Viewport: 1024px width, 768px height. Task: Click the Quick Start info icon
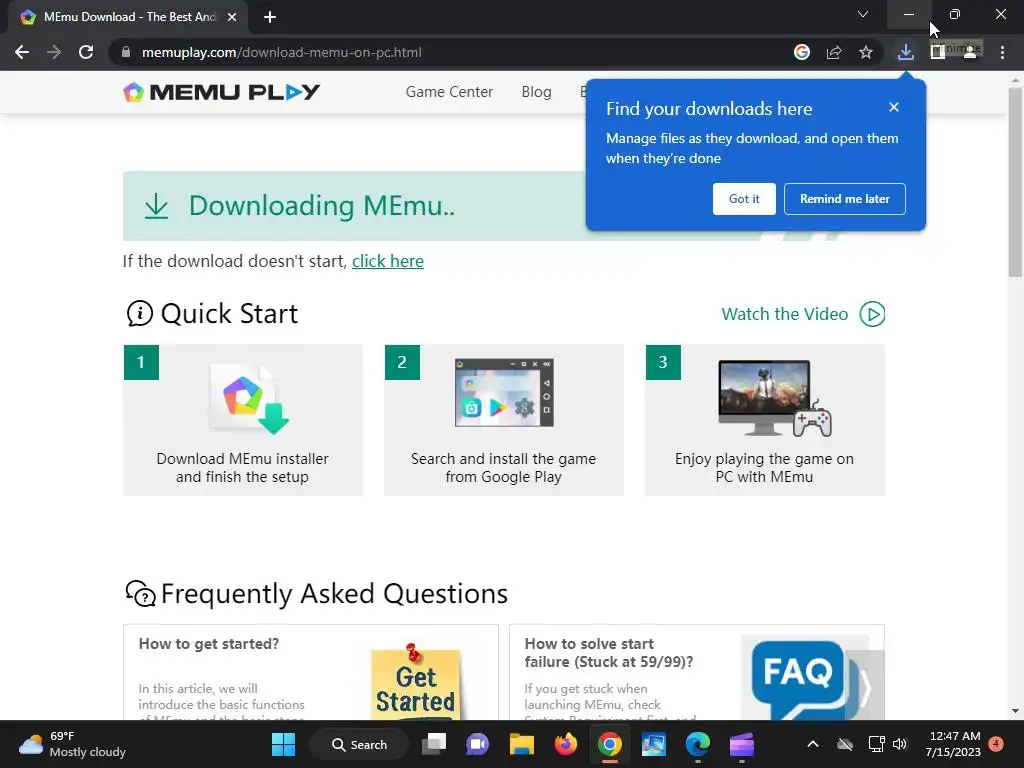[x=139, y=313]
